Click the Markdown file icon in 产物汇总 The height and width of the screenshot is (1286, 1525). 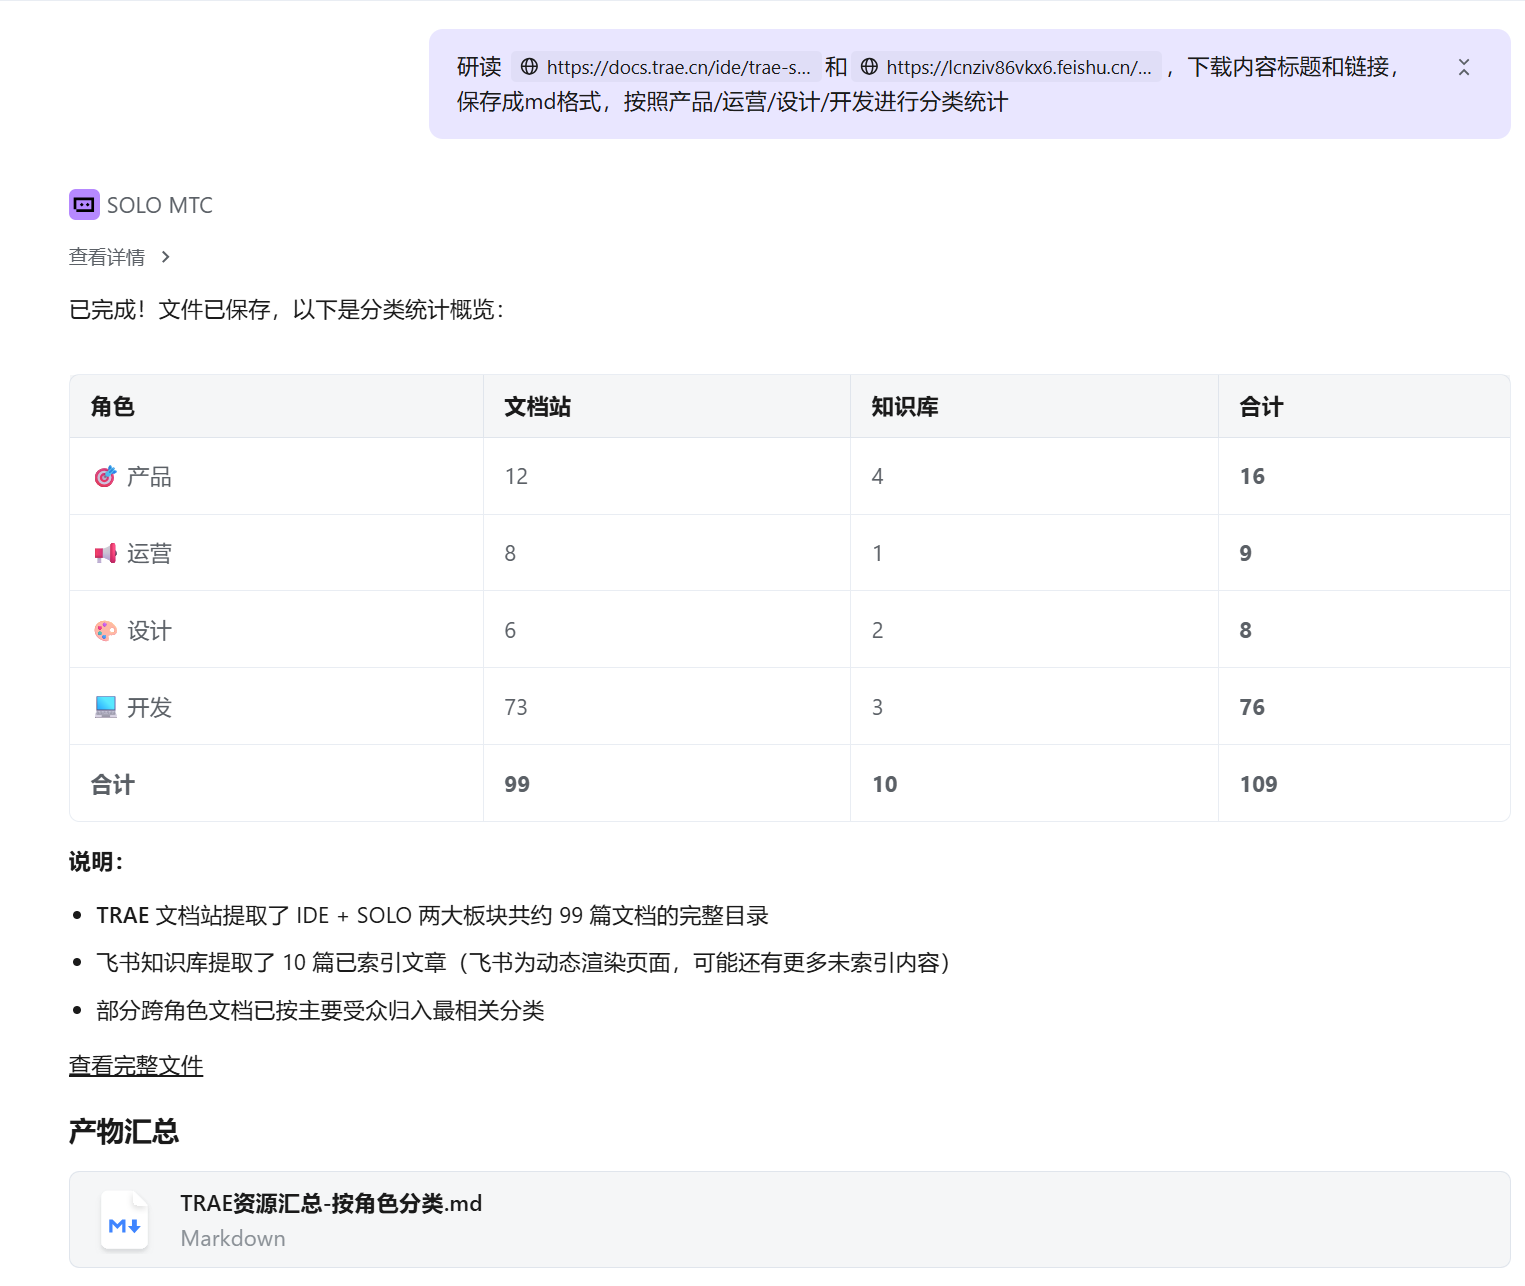coord(125,1220)
